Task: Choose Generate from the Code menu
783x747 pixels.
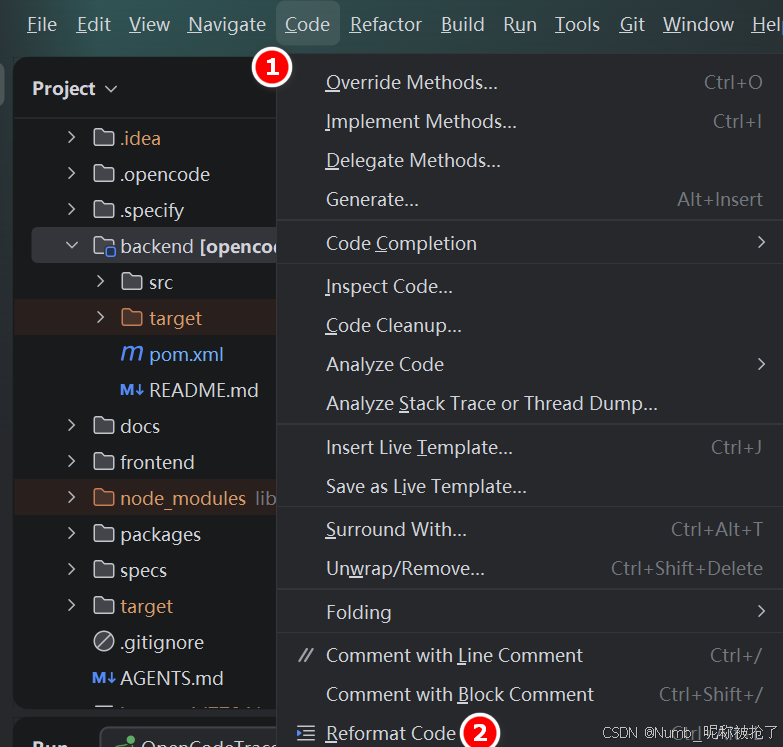Action: click(x=530, y=199)
